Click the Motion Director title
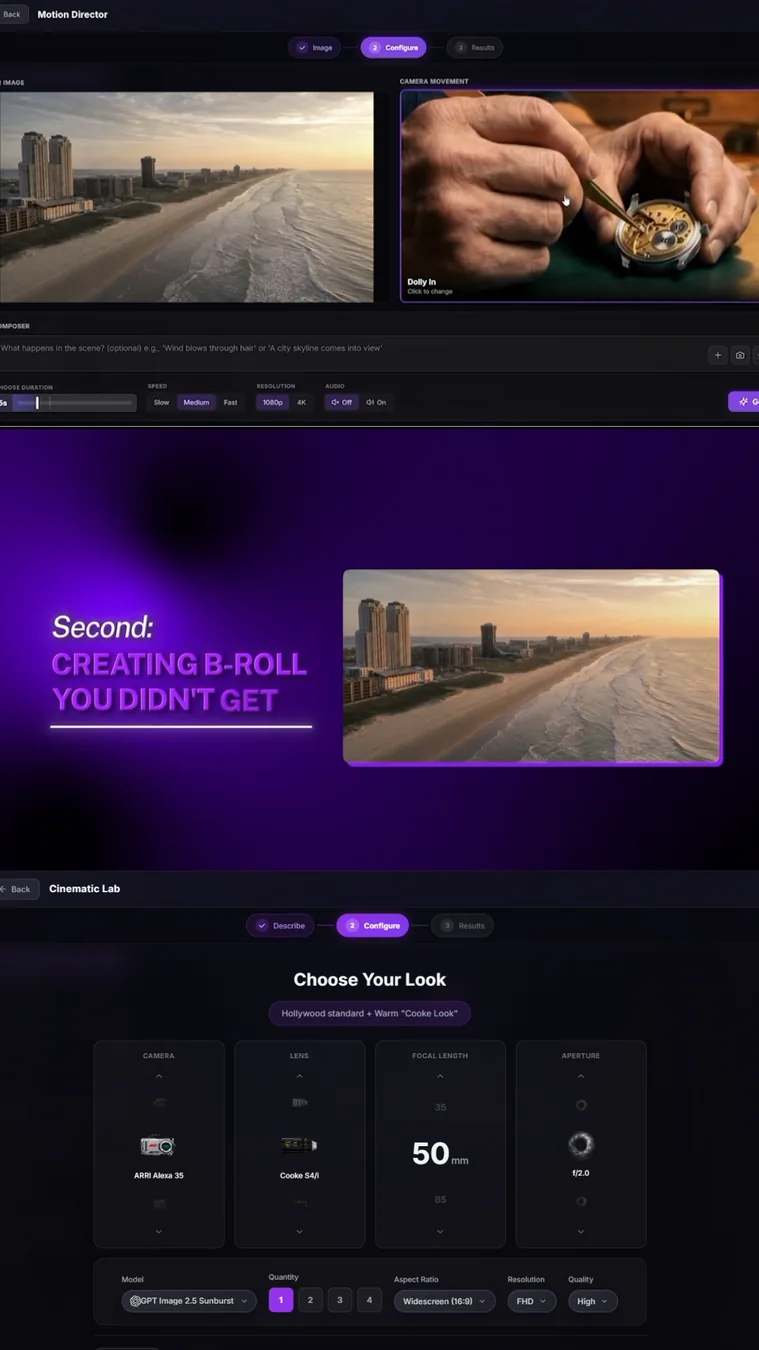Screen dimensions: 759x1350 point(72,14)
